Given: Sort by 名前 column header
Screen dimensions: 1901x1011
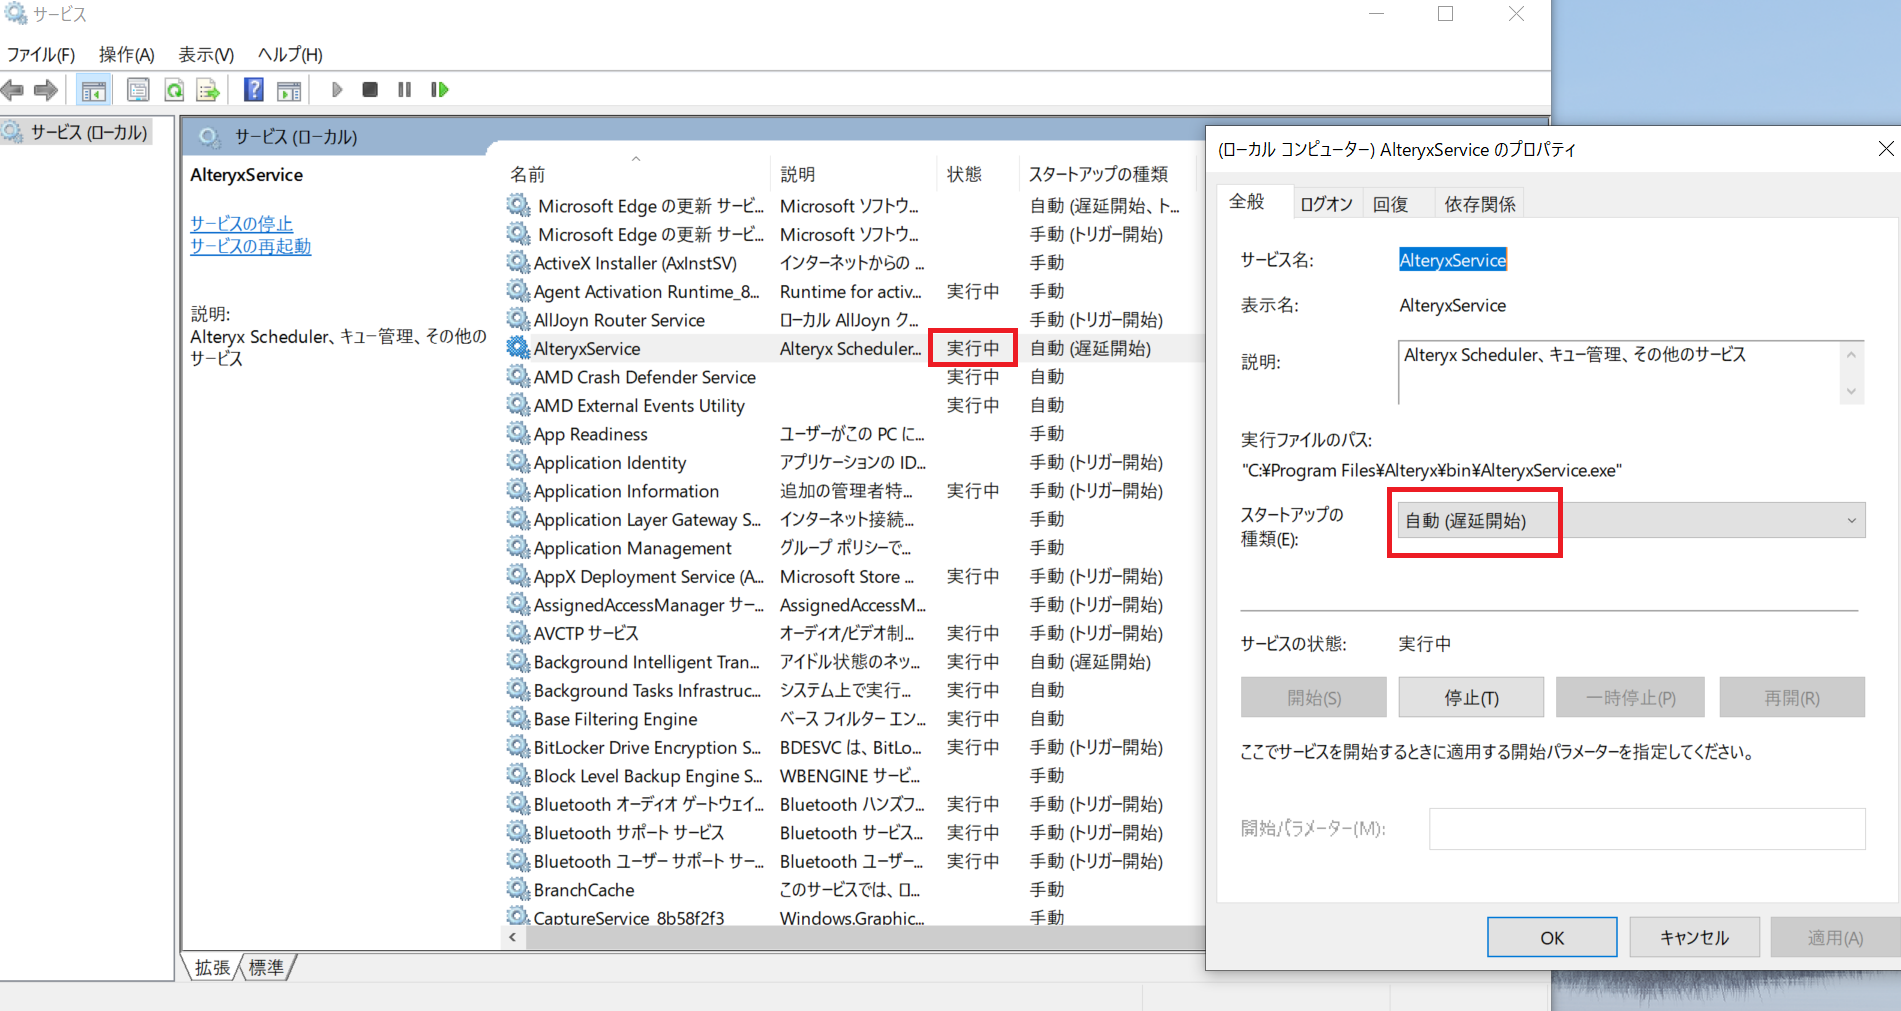Looking at the screenshot, I should point(636,174).
